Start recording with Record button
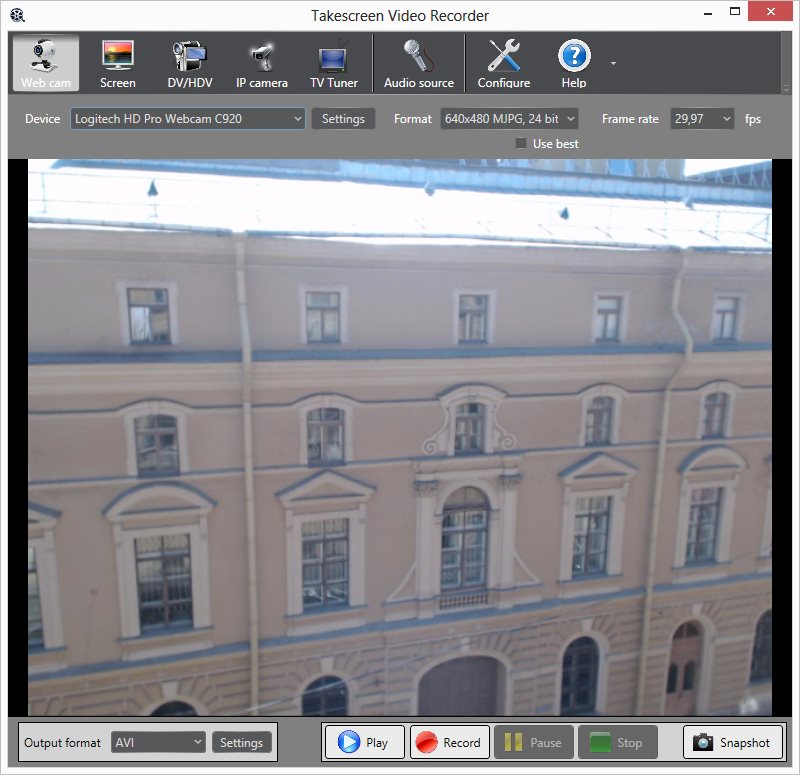This screenshot has width=800, height=775. [449, 742]
